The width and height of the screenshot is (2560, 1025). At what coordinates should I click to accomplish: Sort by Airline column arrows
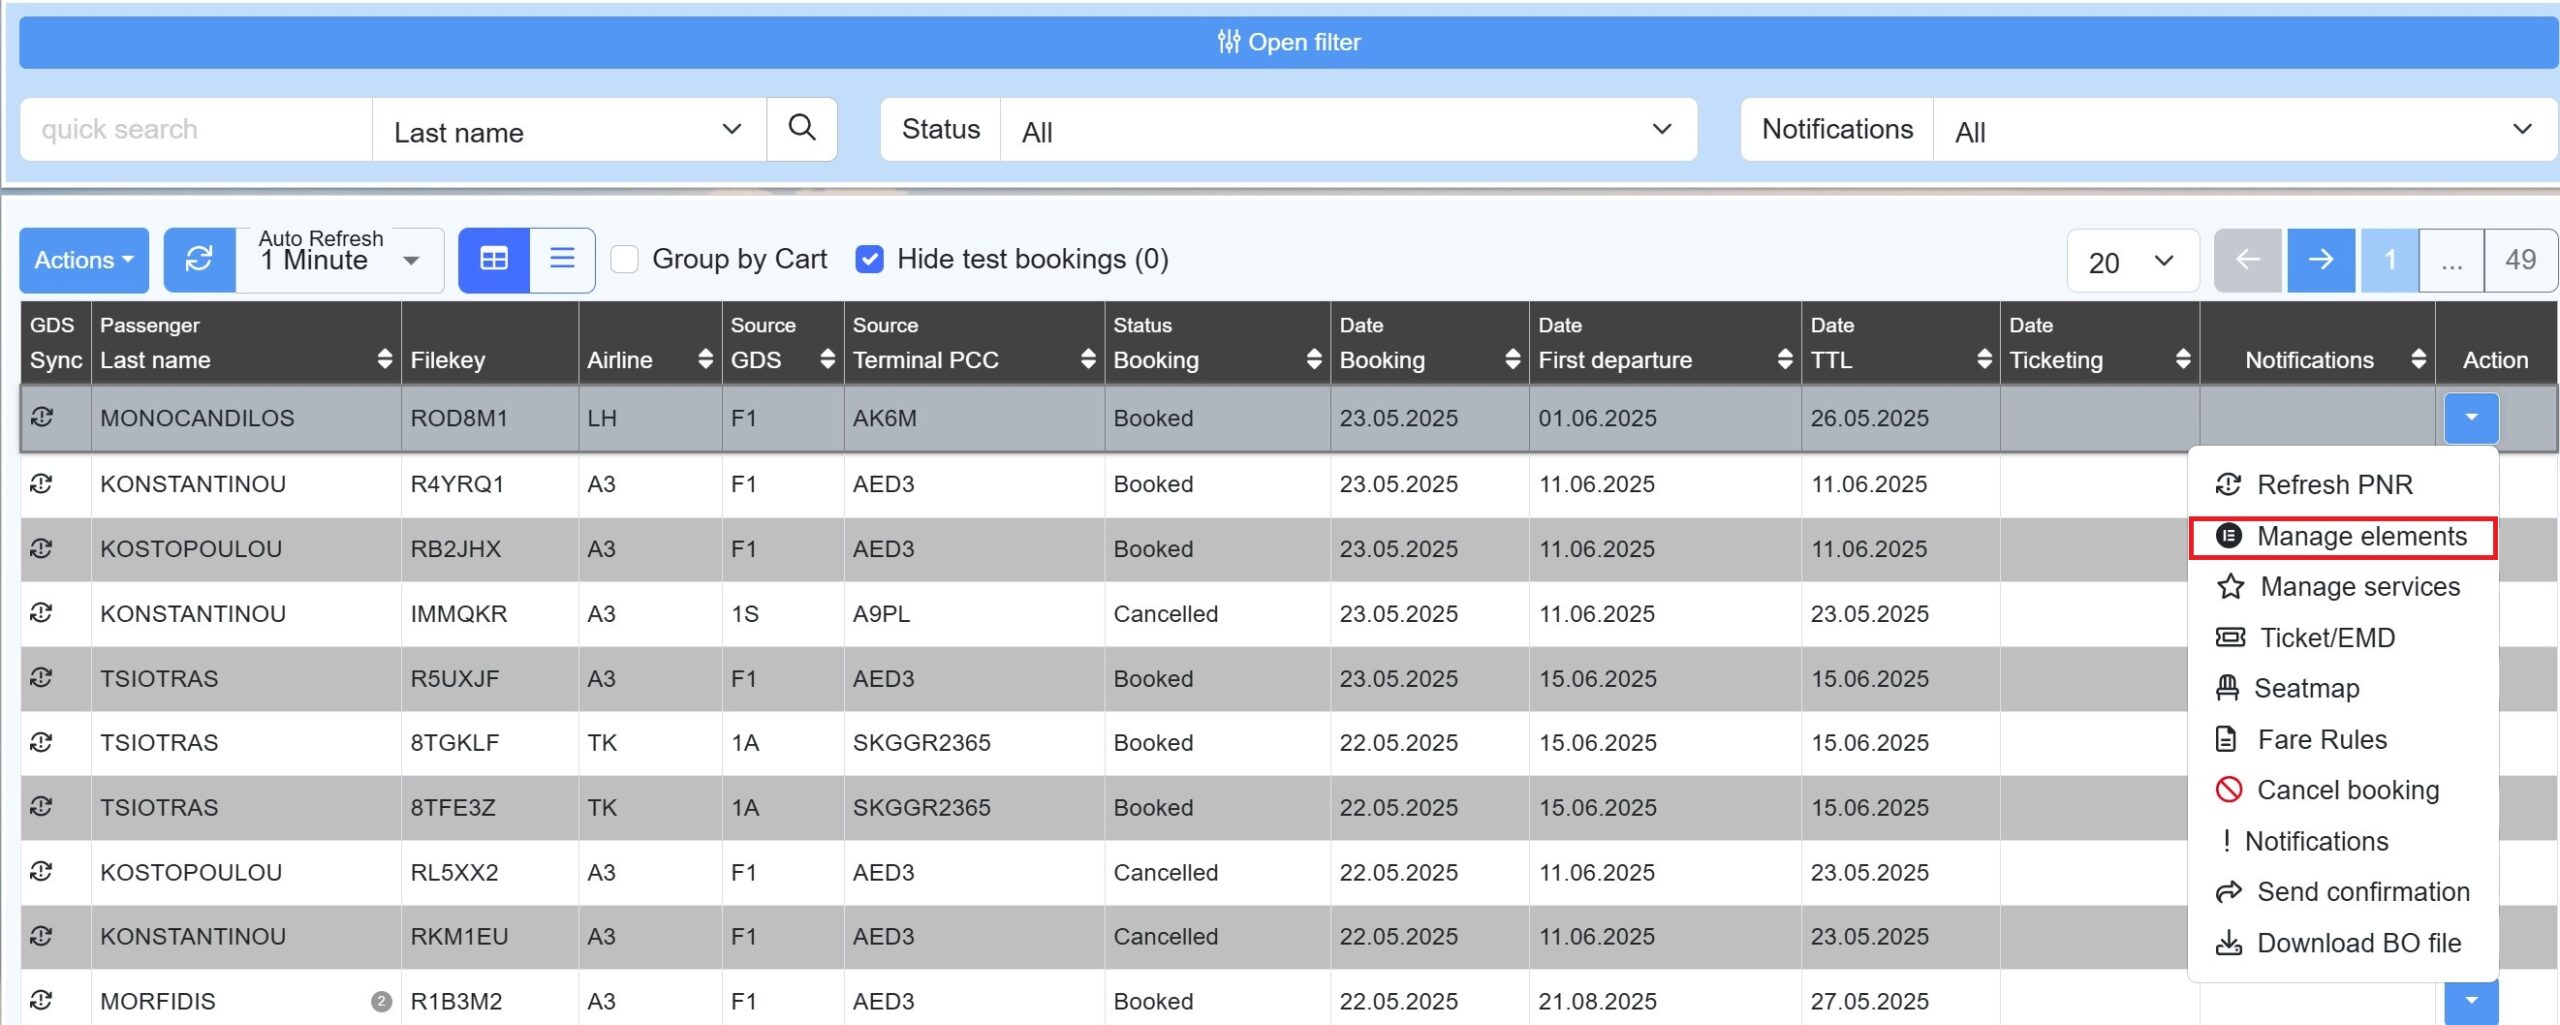pos(705,359)
